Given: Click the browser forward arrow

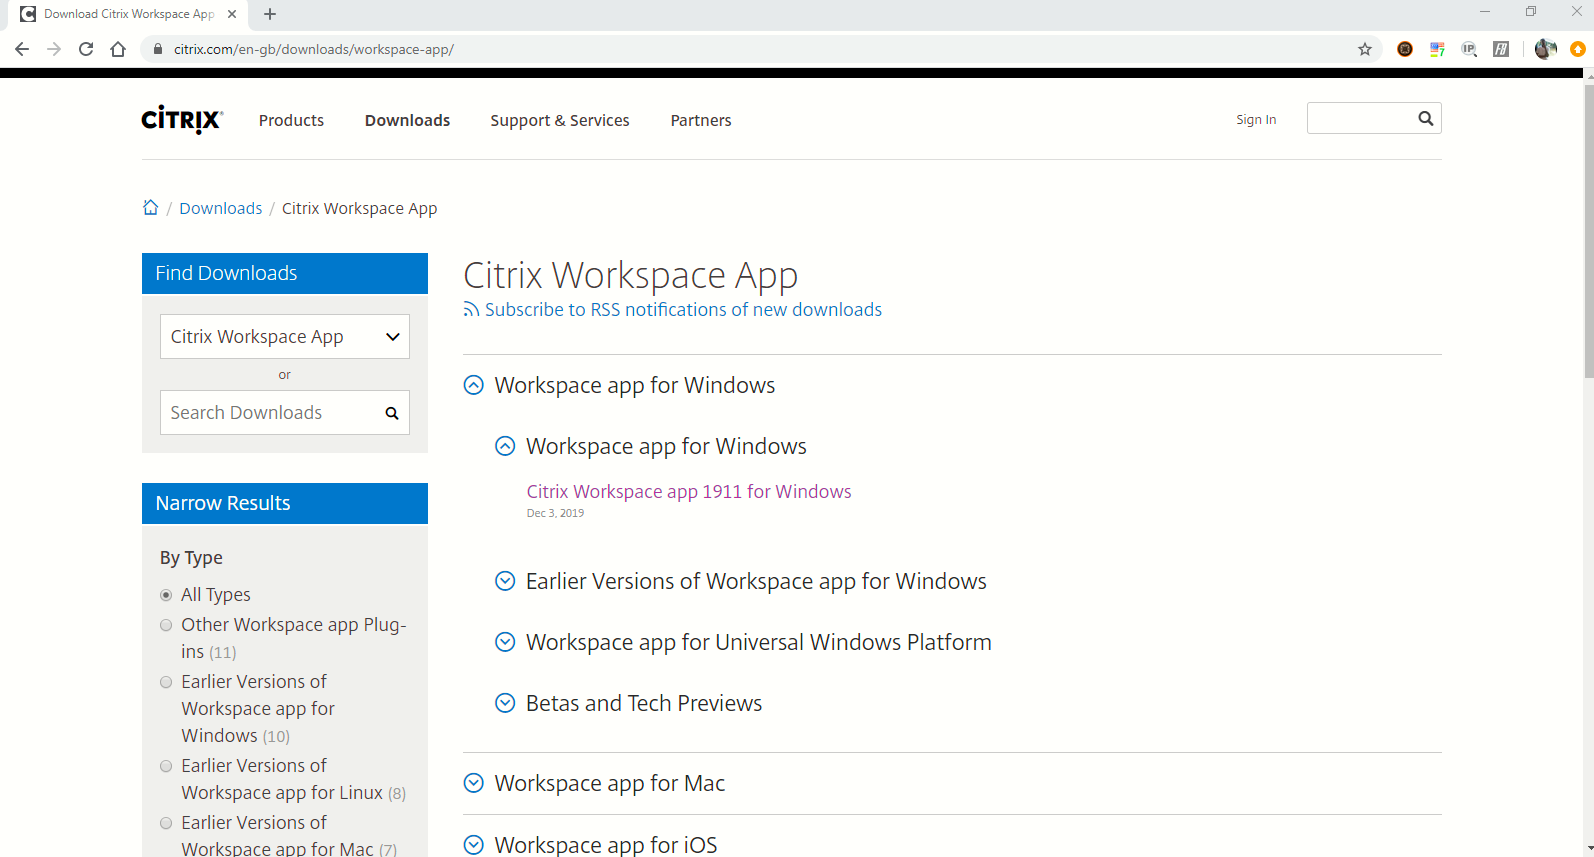Looking at the screenshot, I should (x=54, y=49).
